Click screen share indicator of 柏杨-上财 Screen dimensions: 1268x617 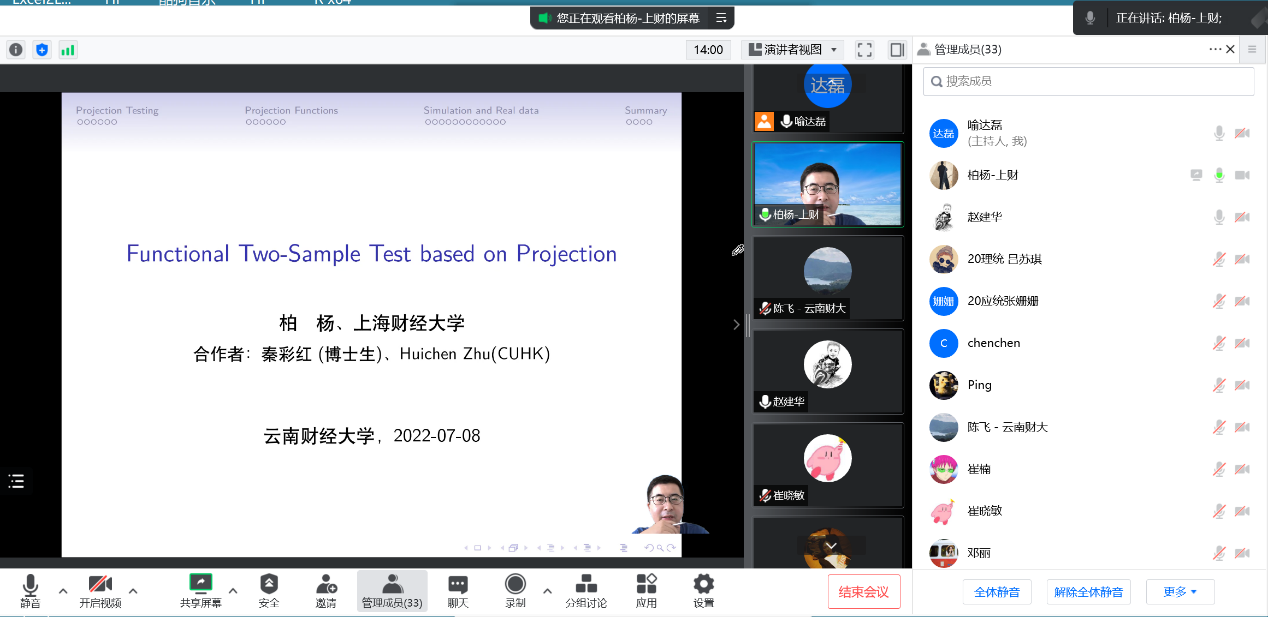pos(1196,175)
